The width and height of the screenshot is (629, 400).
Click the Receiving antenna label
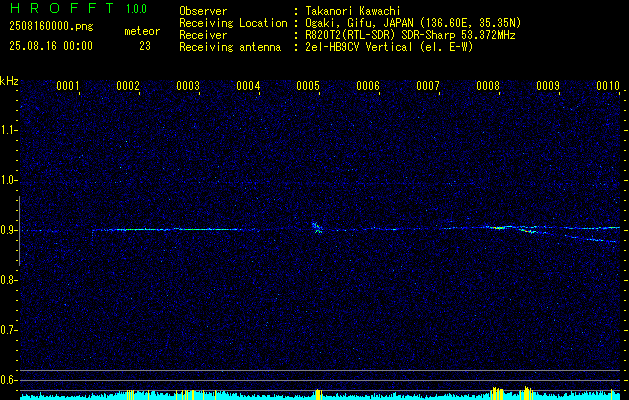[x=230, y=47]
